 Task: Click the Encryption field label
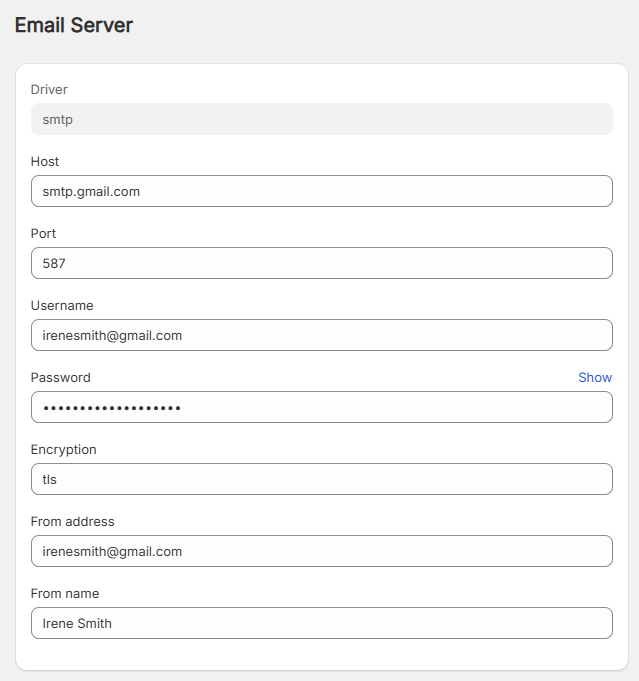(x=63, y=450)
